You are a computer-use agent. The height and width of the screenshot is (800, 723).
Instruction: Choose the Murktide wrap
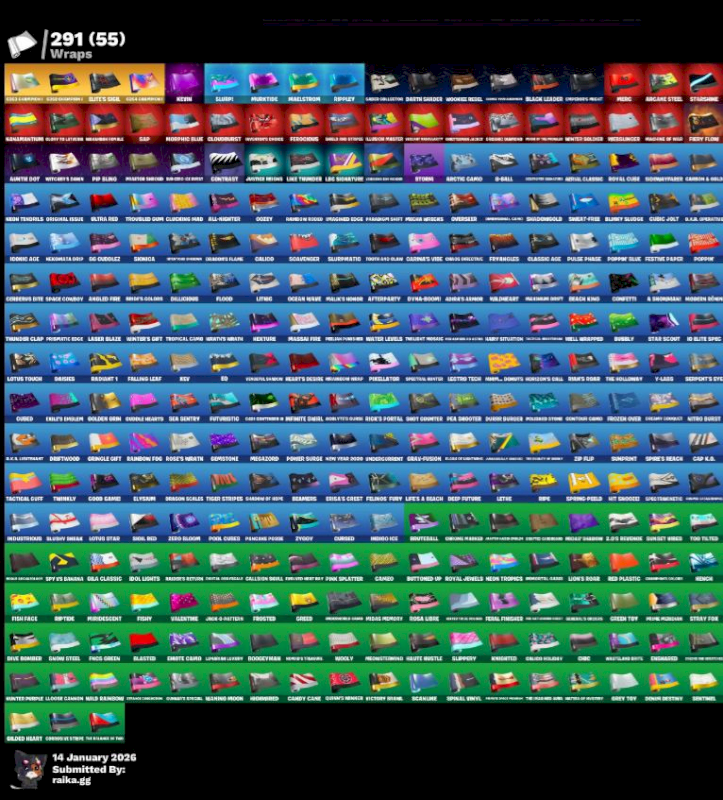click(264, 83)
